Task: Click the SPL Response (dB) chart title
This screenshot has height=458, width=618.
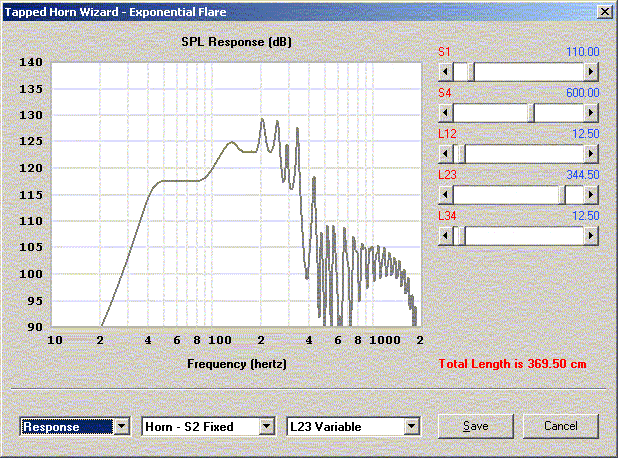Action: 236,42
